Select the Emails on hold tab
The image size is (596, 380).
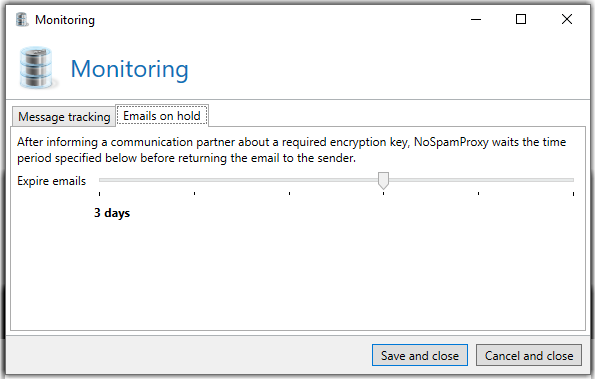162,116
